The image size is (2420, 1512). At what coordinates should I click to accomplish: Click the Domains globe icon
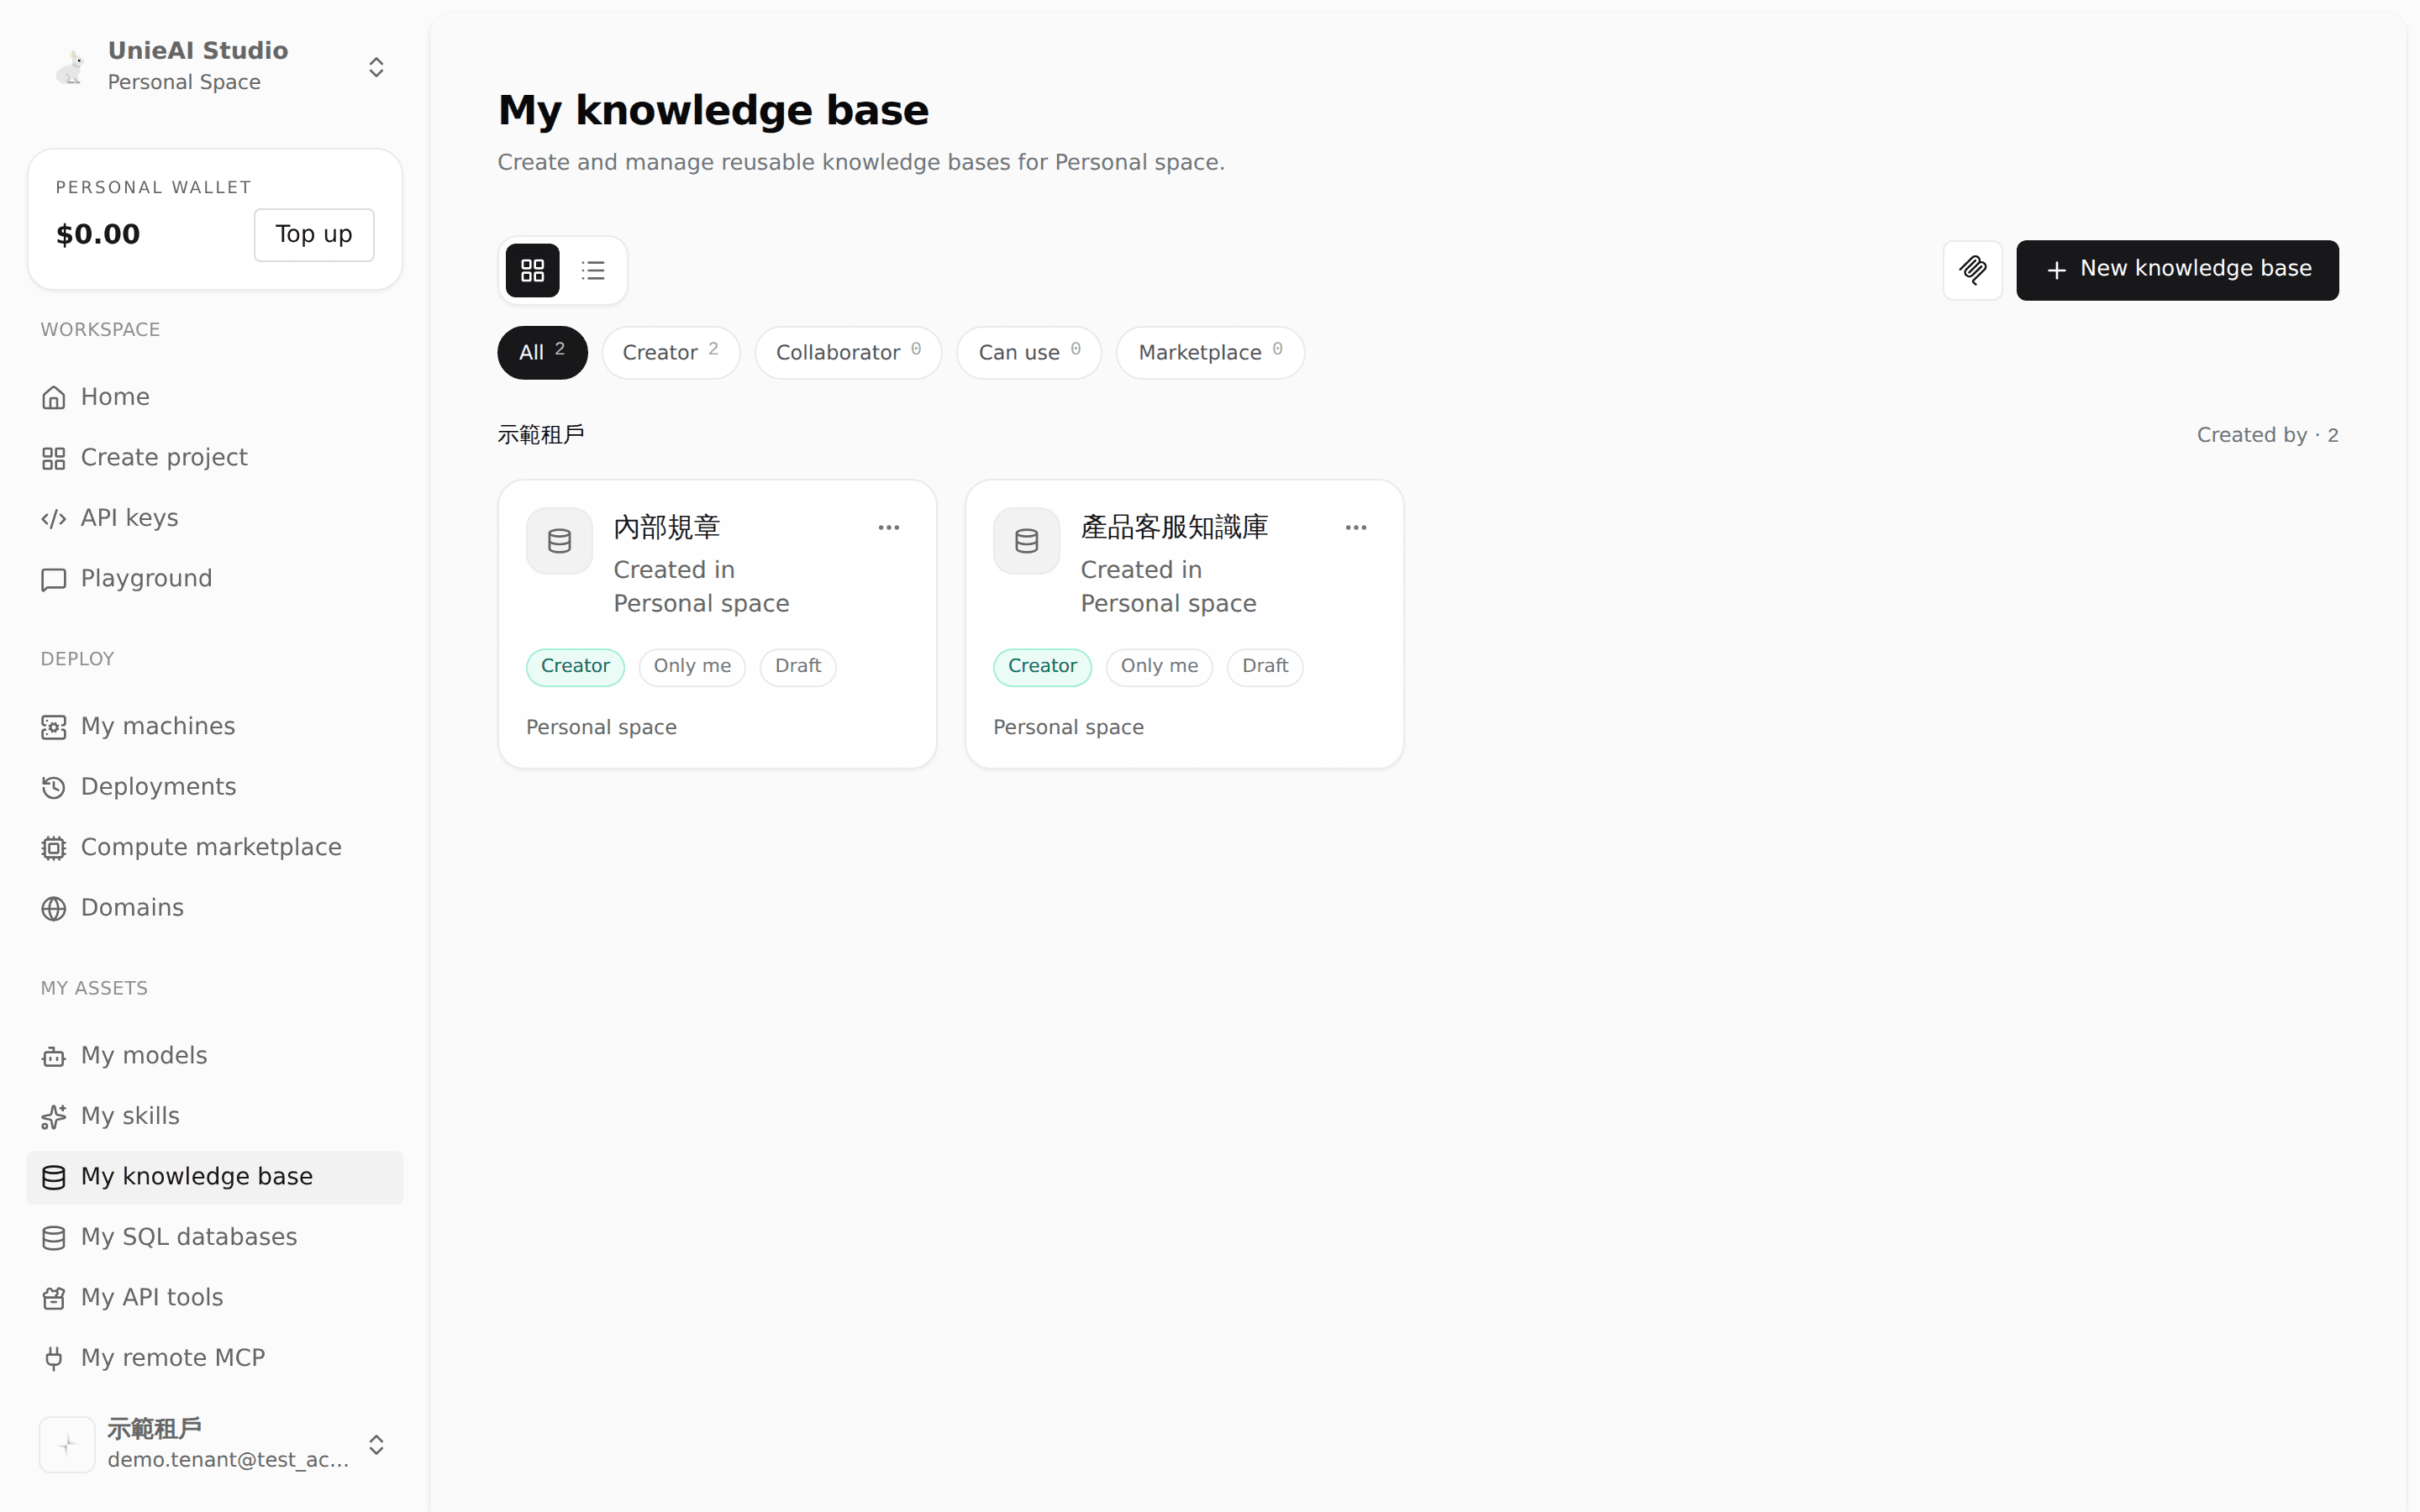click(x=54, y=908)
